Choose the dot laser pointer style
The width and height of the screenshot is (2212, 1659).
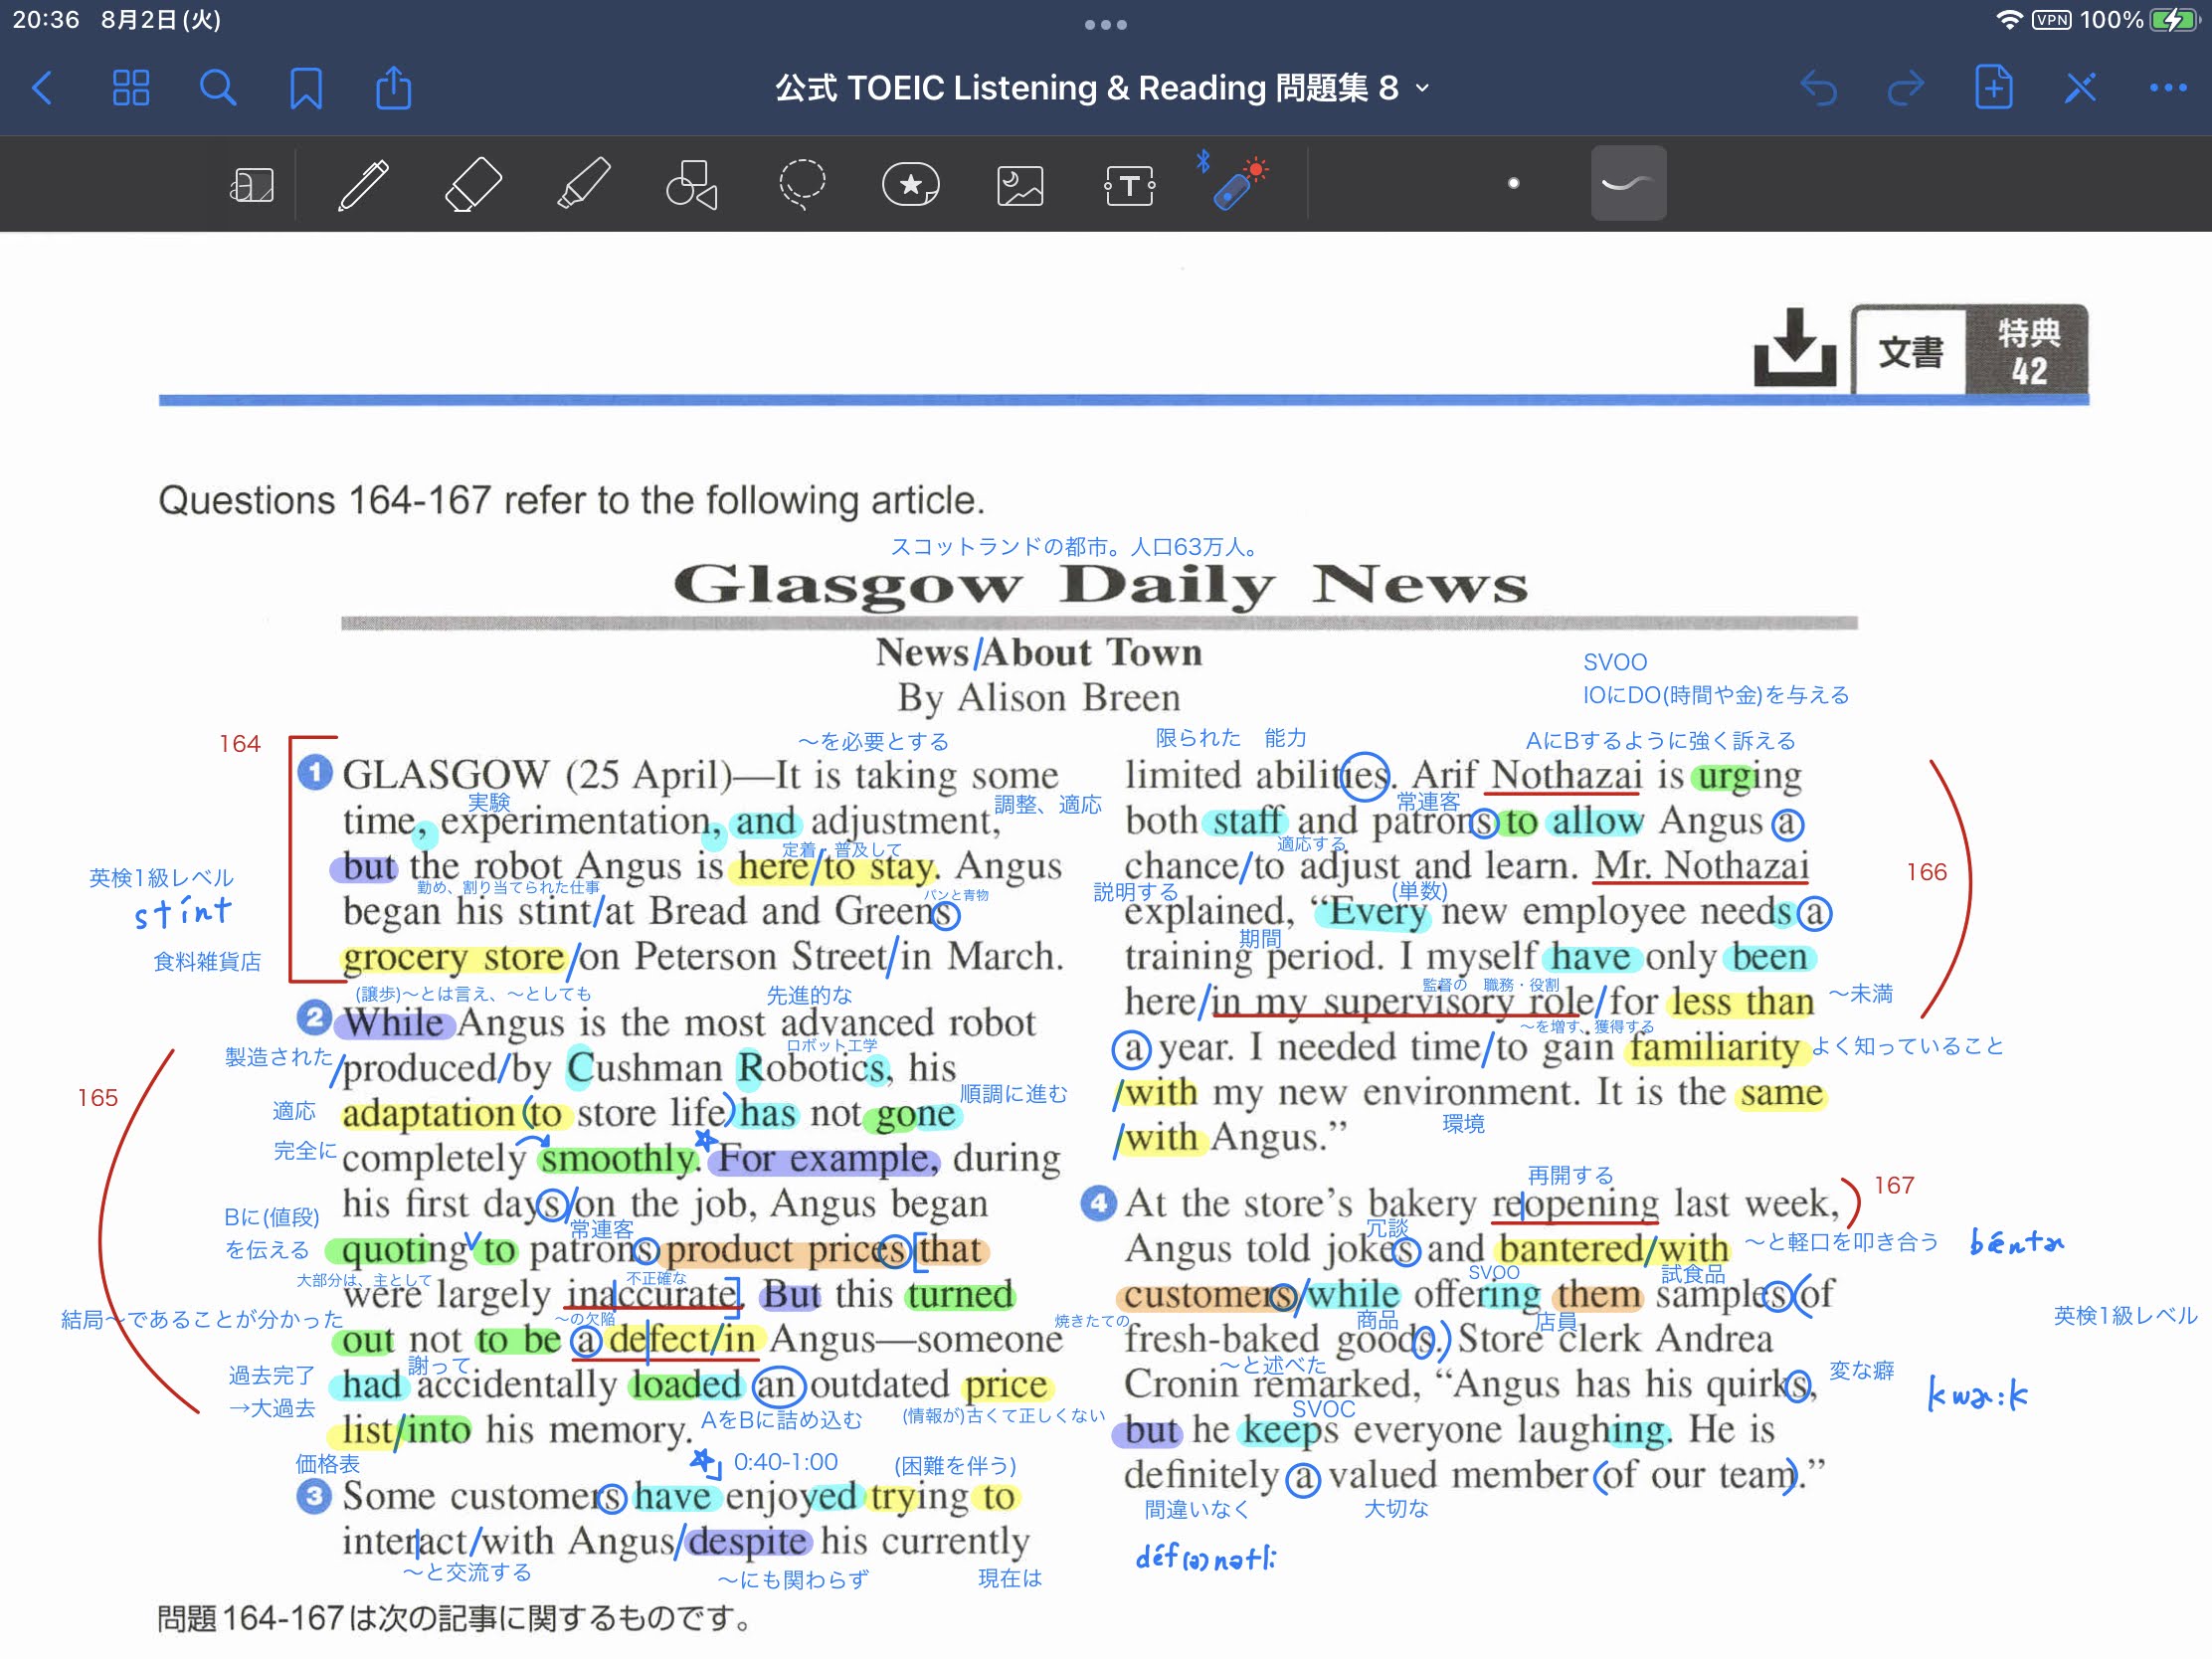point(1513,183)
